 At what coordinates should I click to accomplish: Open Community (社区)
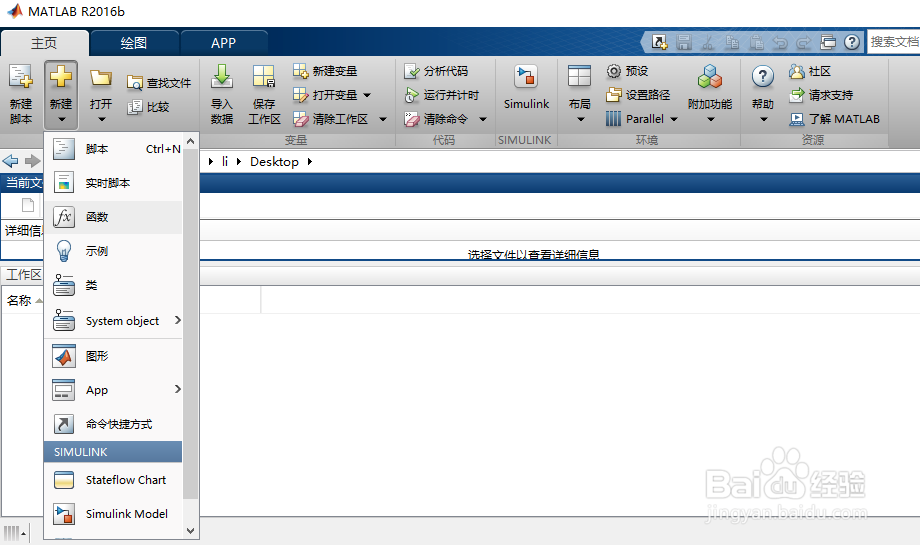pyautogui.click(x=810, y=72)
